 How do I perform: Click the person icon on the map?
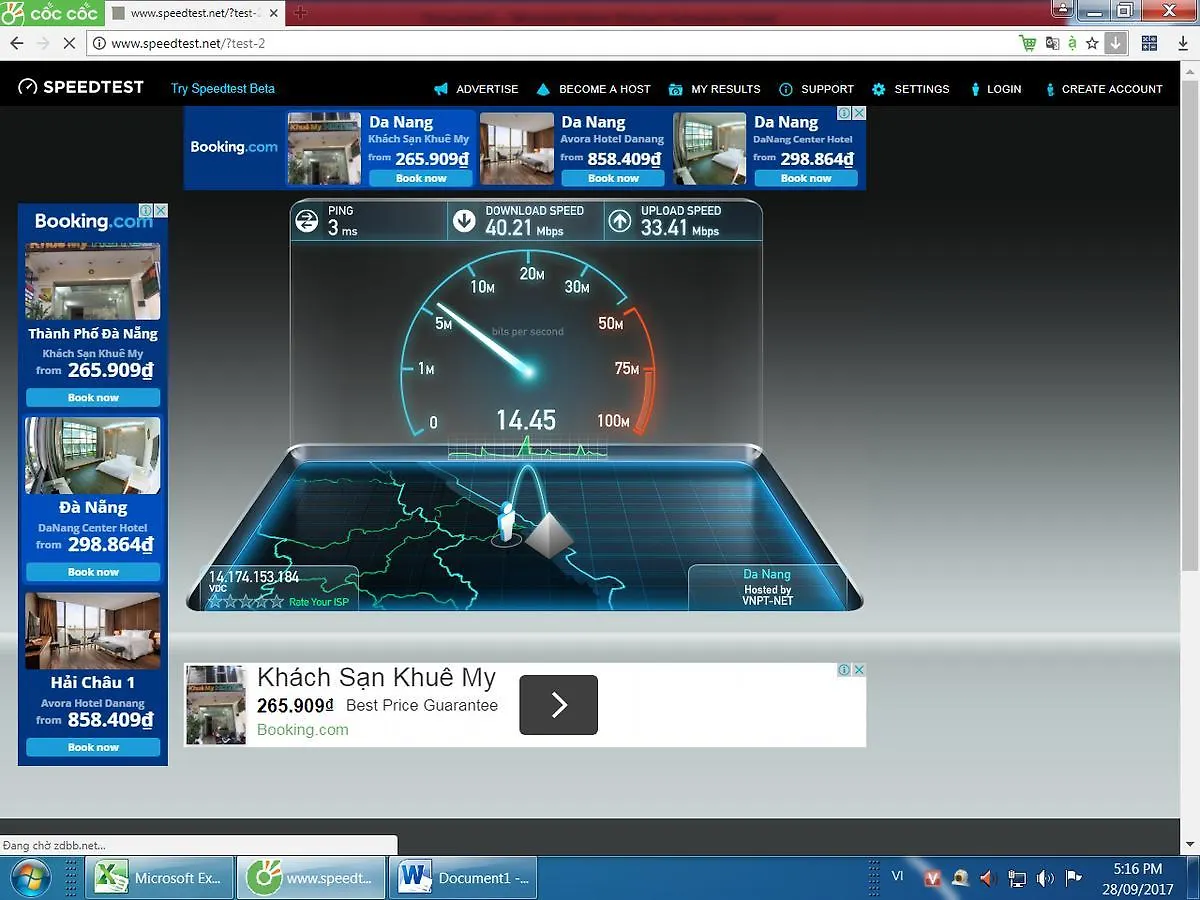[x=507, y=521]
